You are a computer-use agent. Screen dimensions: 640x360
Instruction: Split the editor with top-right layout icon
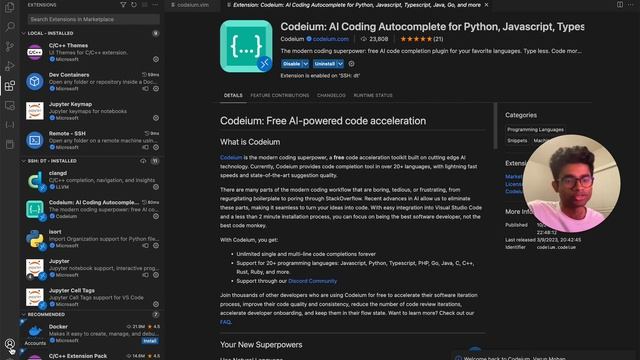tap(620, 5)
